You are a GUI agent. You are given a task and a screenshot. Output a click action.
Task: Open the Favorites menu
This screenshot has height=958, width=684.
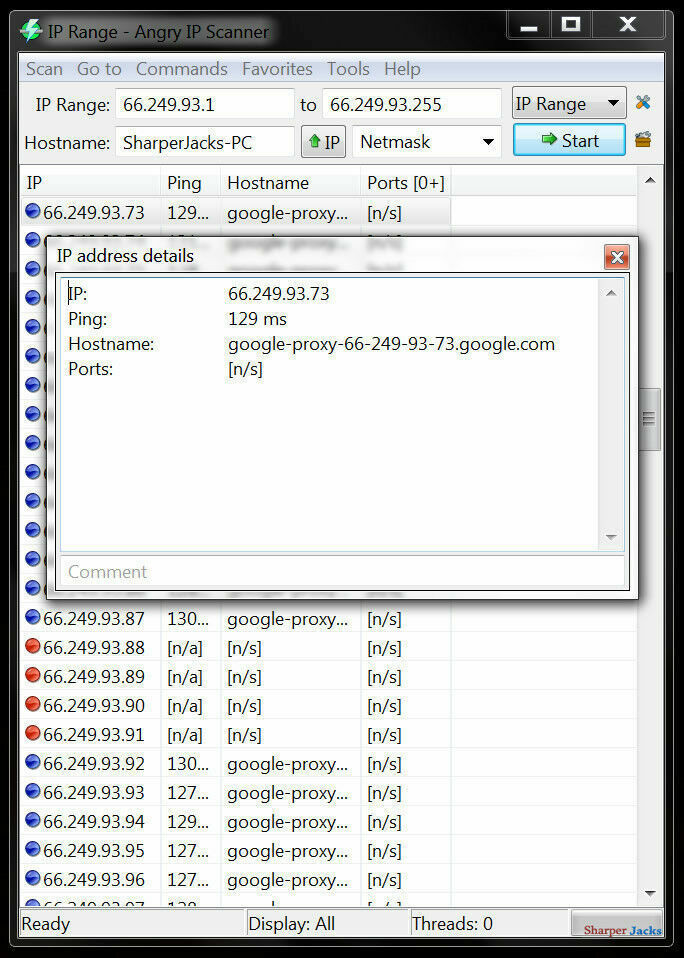click(277, 69)
